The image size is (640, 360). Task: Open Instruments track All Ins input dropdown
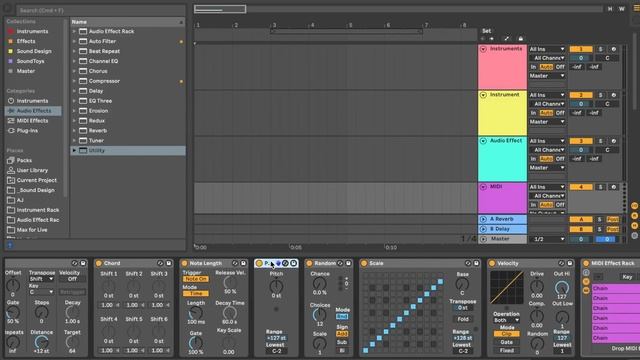pos(547,49)
